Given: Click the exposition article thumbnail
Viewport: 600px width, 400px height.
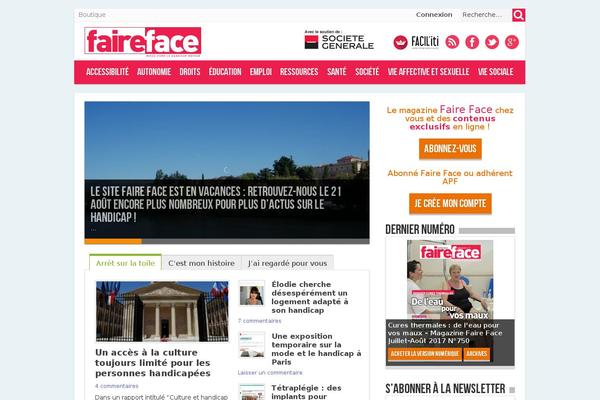Looking at the screenshot, I should pos(251,345).
